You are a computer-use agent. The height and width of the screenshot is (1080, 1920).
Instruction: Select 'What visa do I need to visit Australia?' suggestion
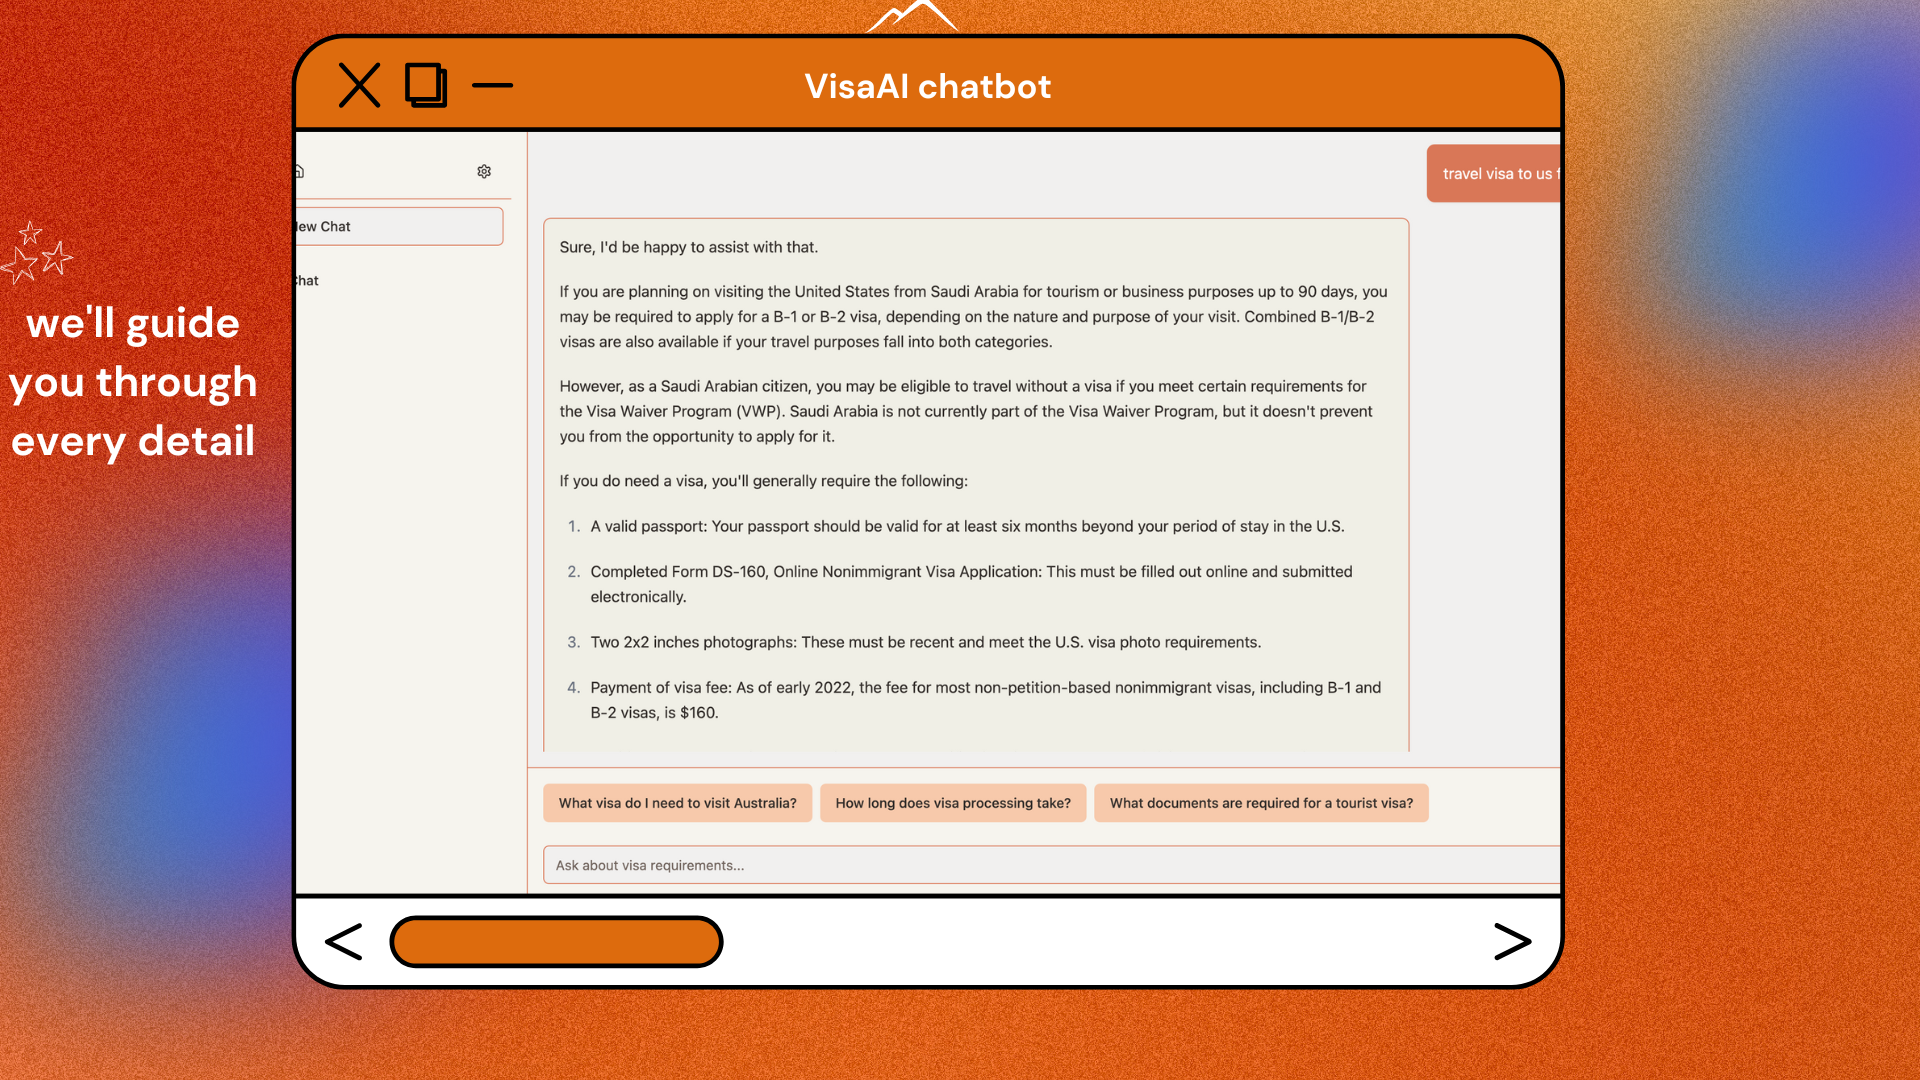click(x=677, y=803)
